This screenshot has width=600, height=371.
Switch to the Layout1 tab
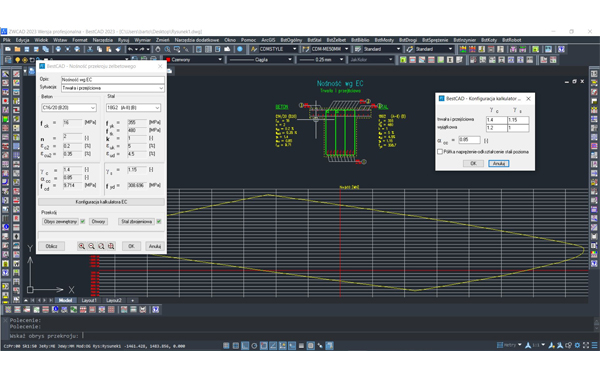[89, 301]
